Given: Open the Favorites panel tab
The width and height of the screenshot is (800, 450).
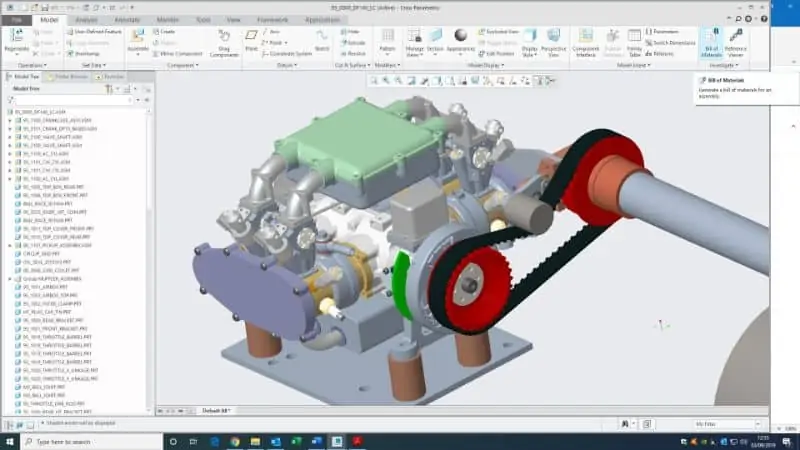Looking at the screenshot, I should click(110, 77).
